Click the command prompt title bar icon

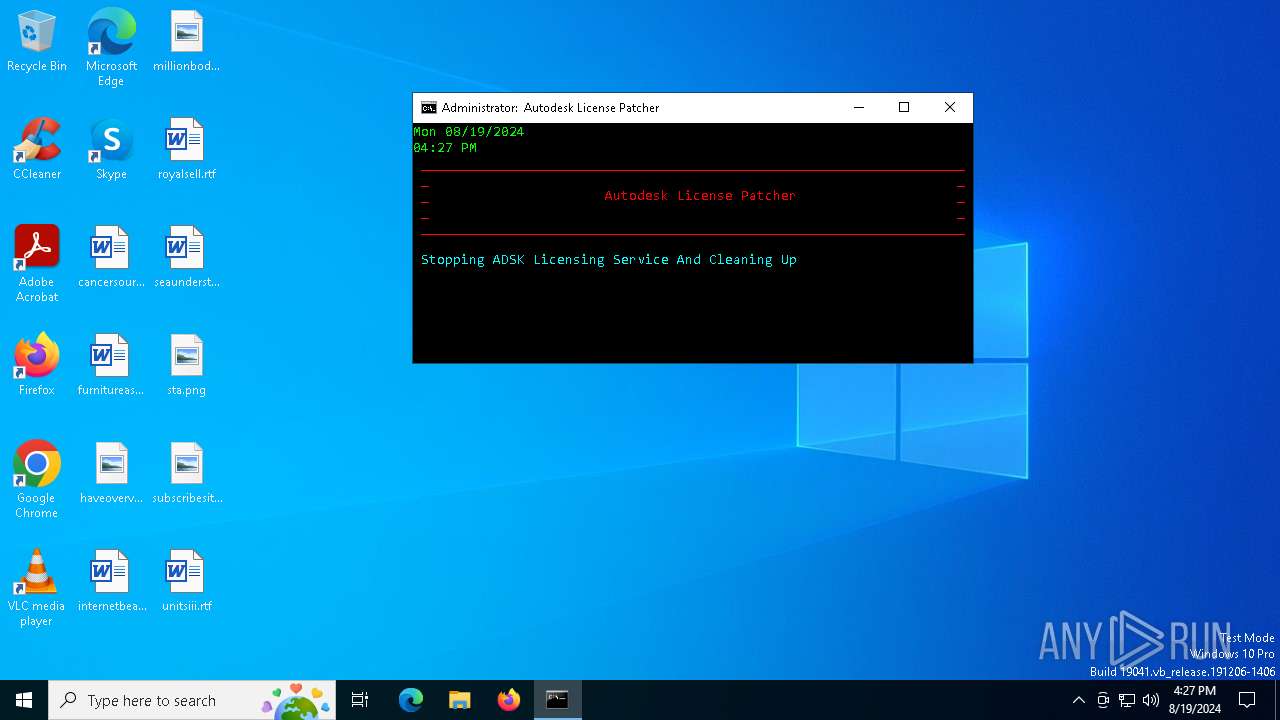[x=428, y=108]
